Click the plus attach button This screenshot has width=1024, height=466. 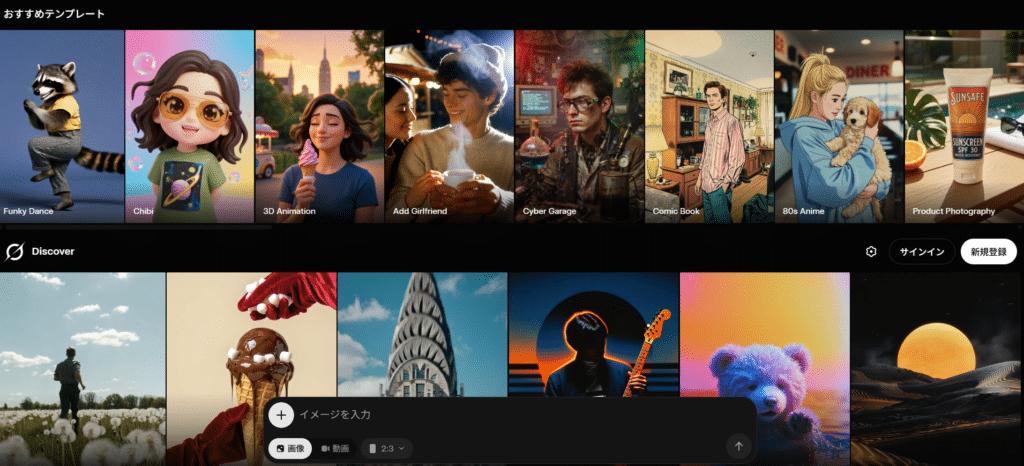[281, 414]
